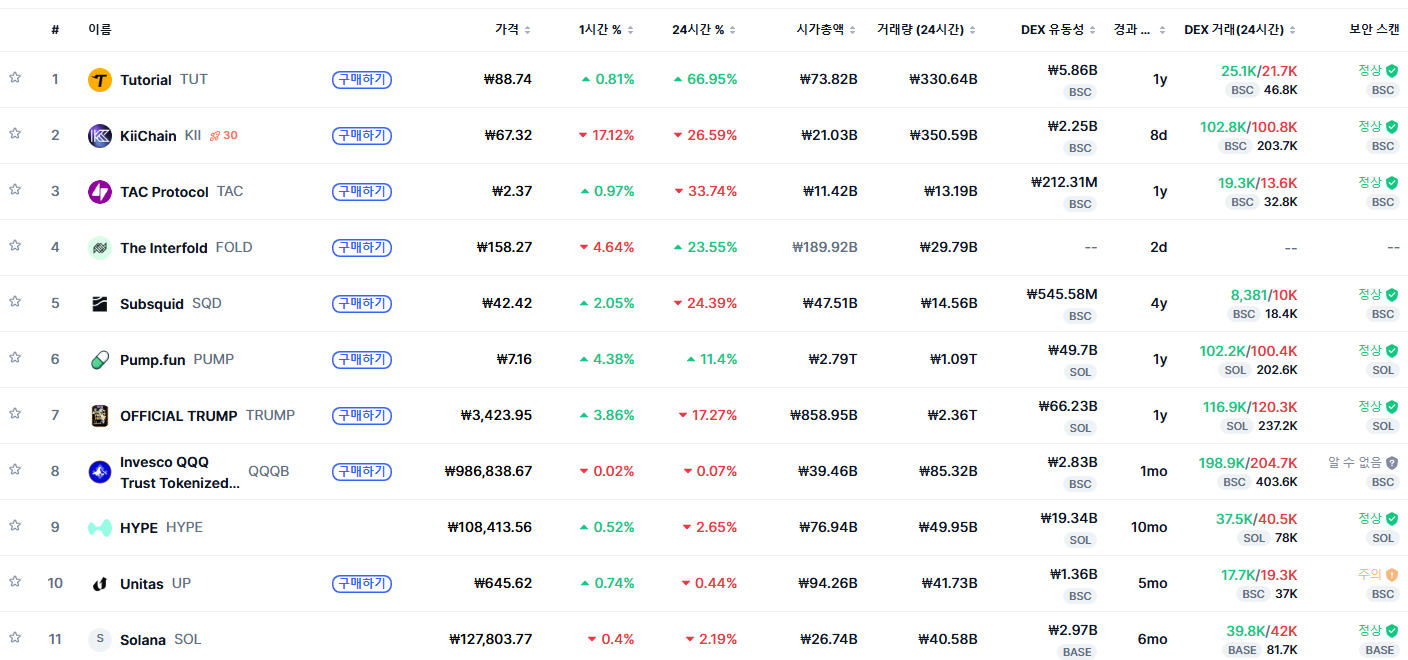The height and width of the screenshot is (660, 1408).
Task: Click the Subsquid coin logo
Action: coord(100,304)
